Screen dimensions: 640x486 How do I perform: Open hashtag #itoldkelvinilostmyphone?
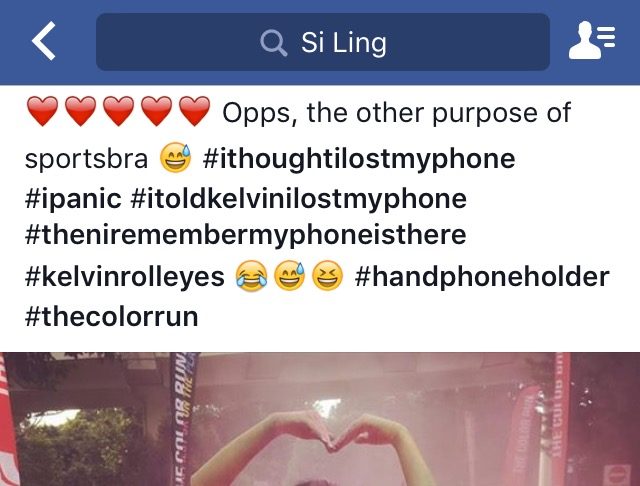tap(299, 199)
